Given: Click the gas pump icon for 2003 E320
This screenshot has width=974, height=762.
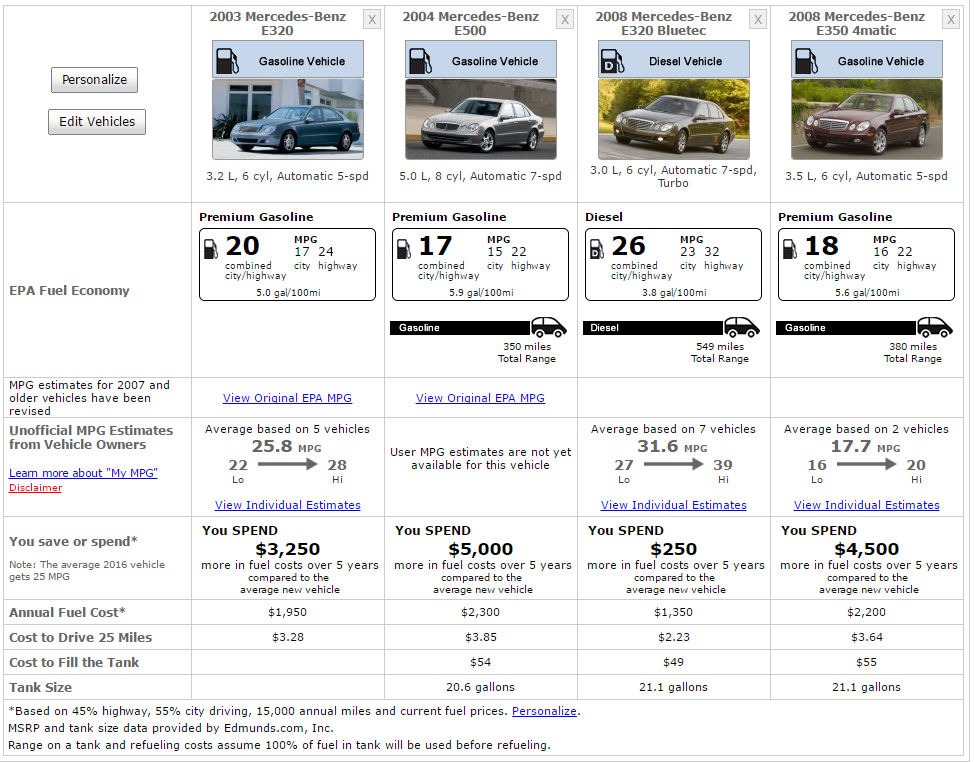Looking at the screenshot, I should click(226, 60).
